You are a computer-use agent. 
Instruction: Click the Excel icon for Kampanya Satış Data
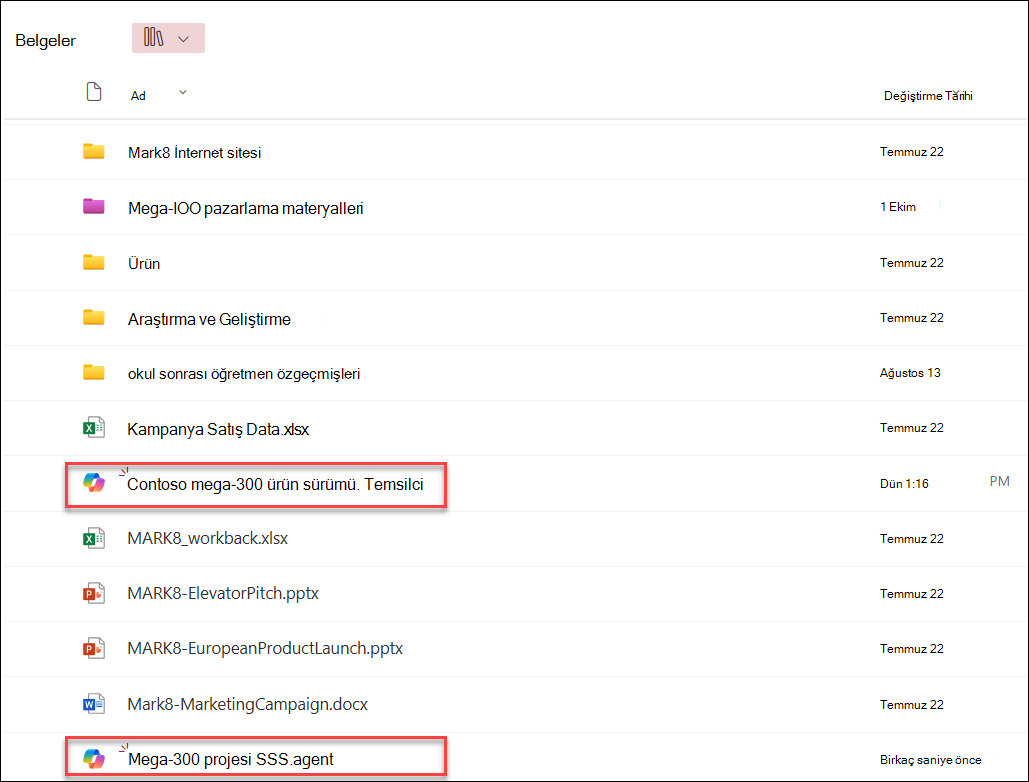(x=94, y=428)
